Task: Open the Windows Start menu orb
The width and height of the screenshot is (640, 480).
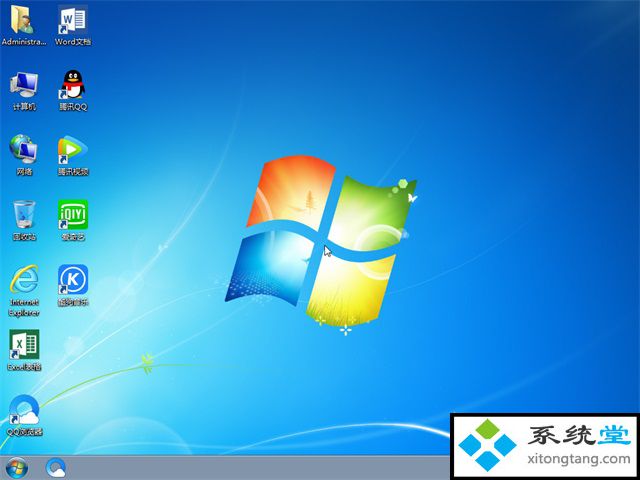Action: [x=17, y=468]
